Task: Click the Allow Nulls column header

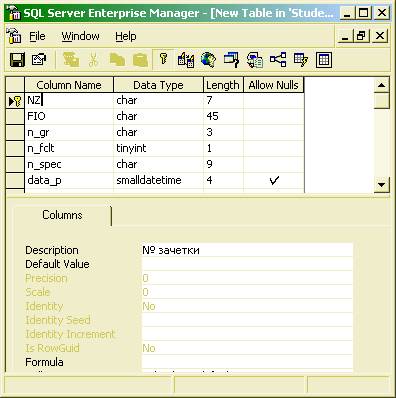Action: tap(274, 85)
